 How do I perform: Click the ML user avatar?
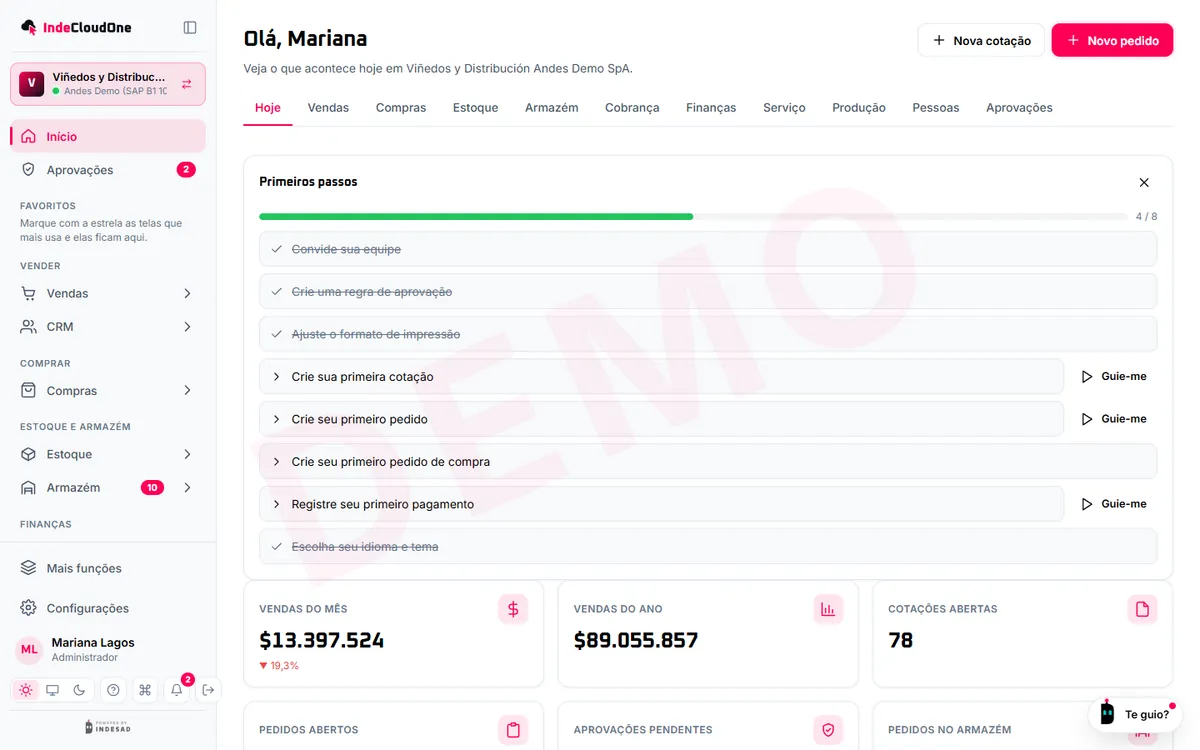click(29, 650)
